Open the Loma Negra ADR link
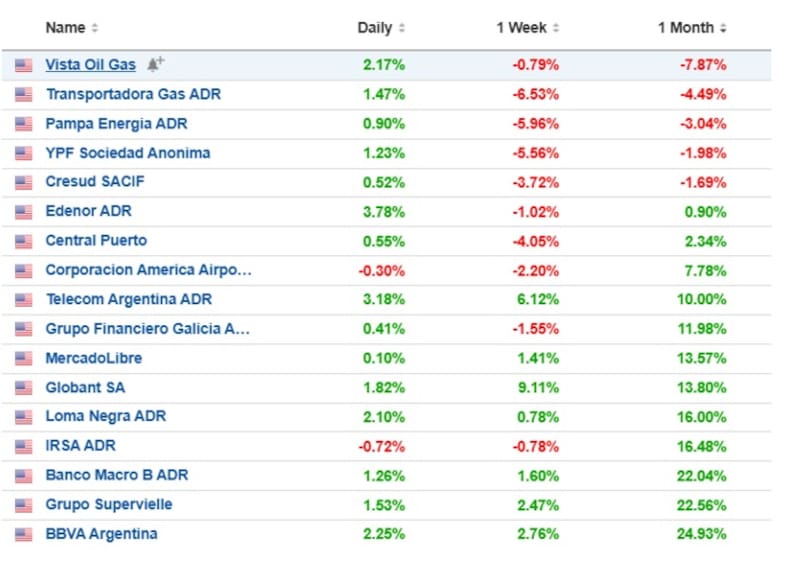 click(x=105, y=417)
